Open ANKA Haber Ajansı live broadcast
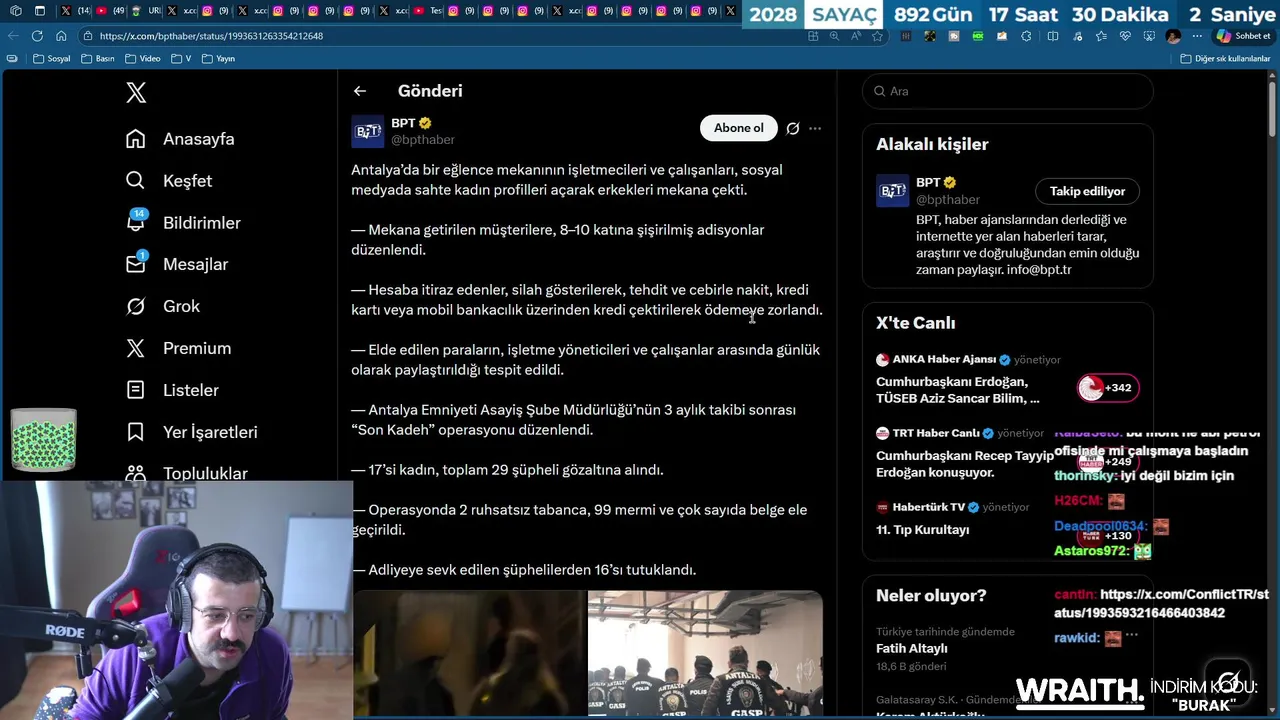Image resolution: width=1280 pixels, height=720 pixels. (x=1007, y=381)
